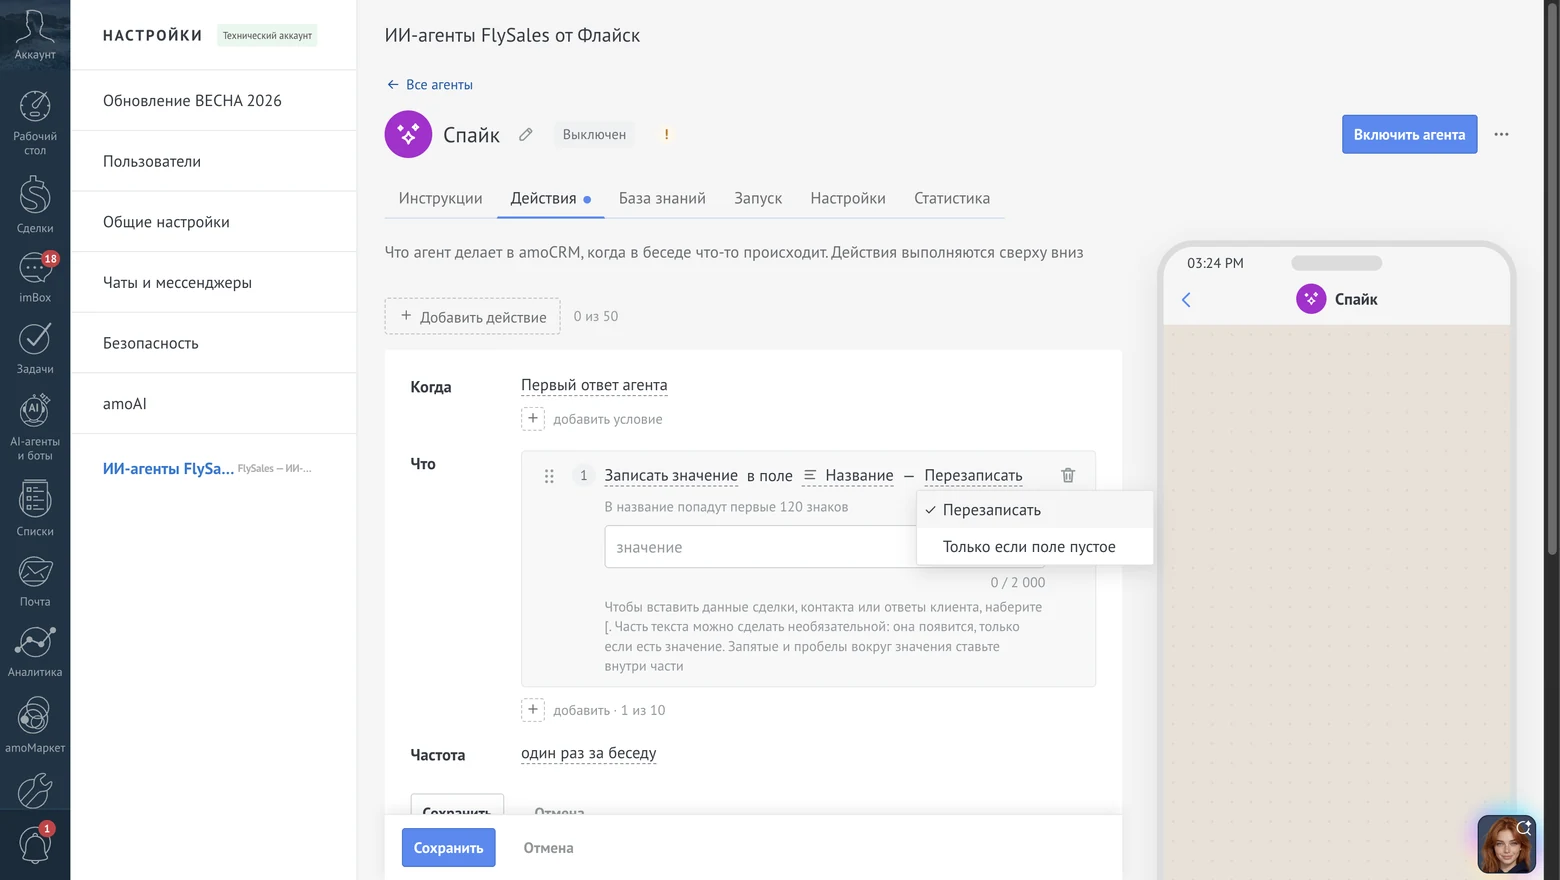The height and width of the screenshot is (880, 1560).
Task: Tap back arrow in phone preview
Action: [1186, 299]
